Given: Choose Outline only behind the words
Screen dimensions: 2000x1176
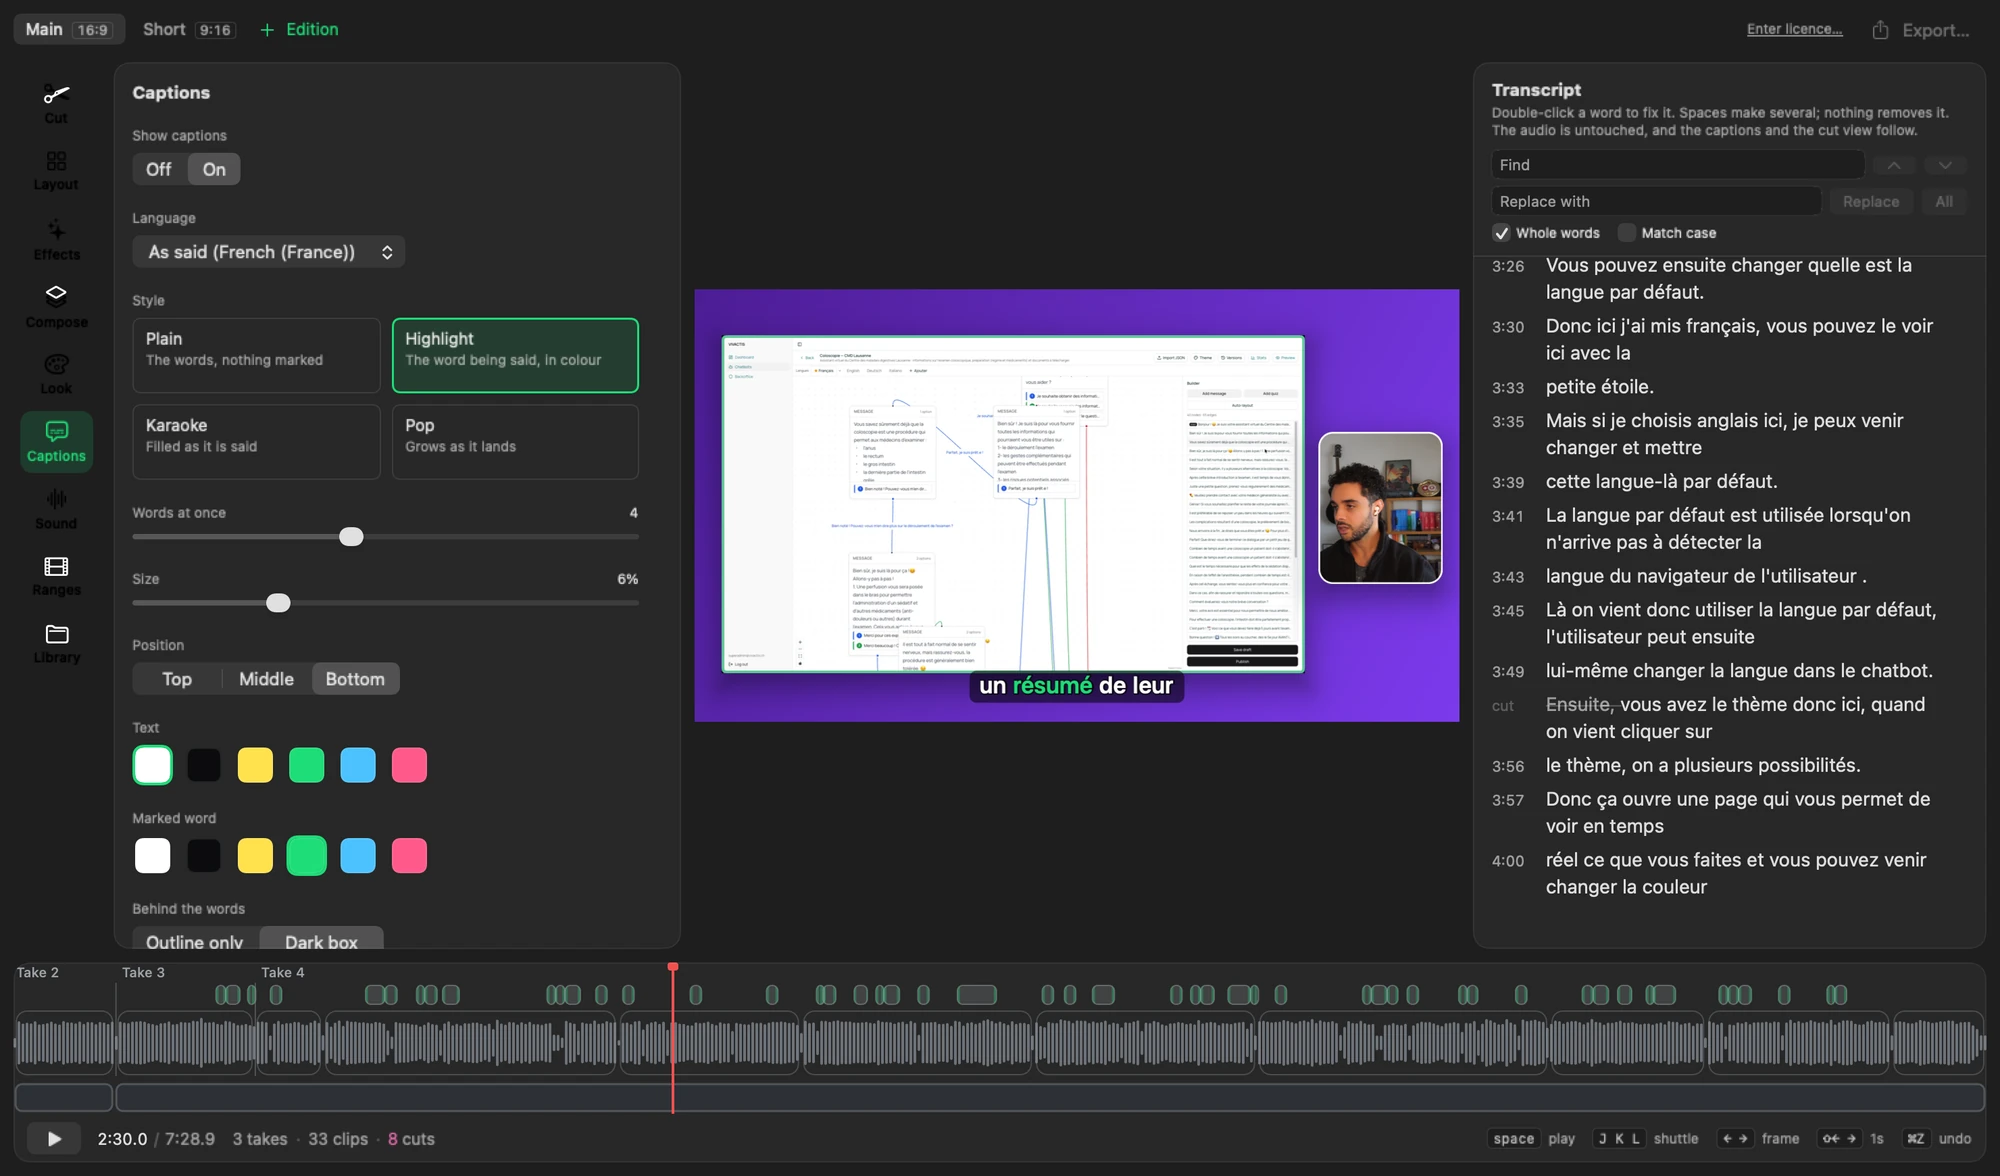Looking at the screenshot, I should coord(195,941).
